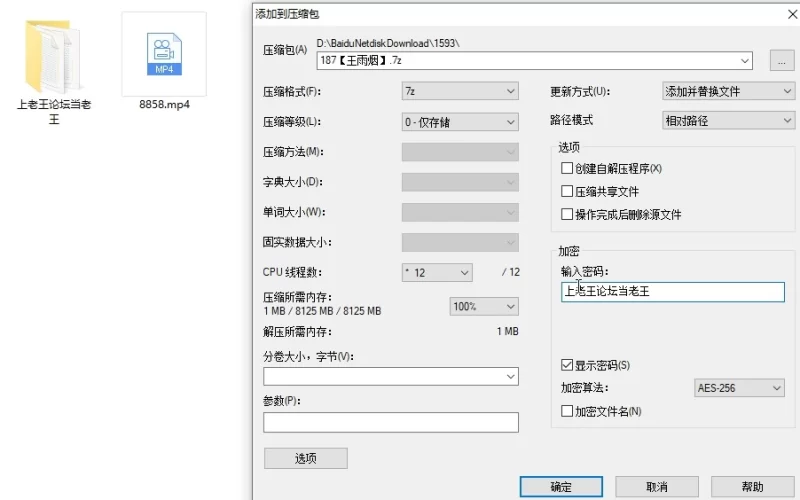800x500 pixels.
Task: Open the 加密算法 dropdown showing AES-256
Action: point(739,388)
